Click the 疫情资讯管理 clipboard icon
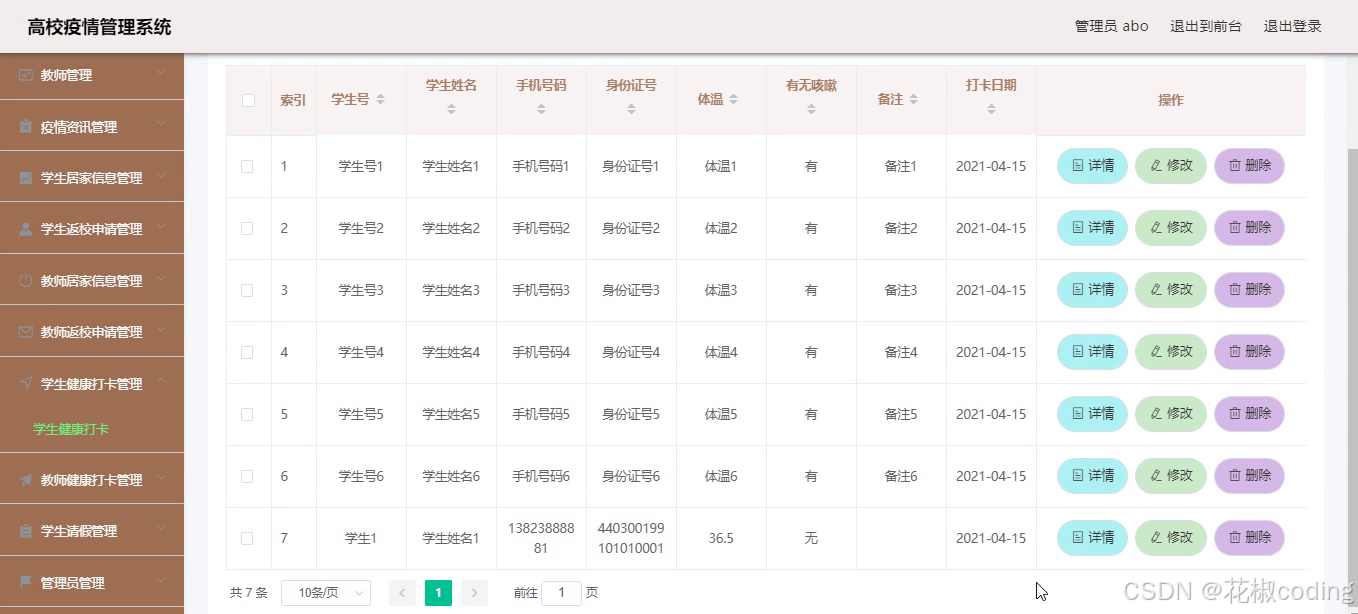Screen dimensions: 1358x614 (x=26, y=127)
